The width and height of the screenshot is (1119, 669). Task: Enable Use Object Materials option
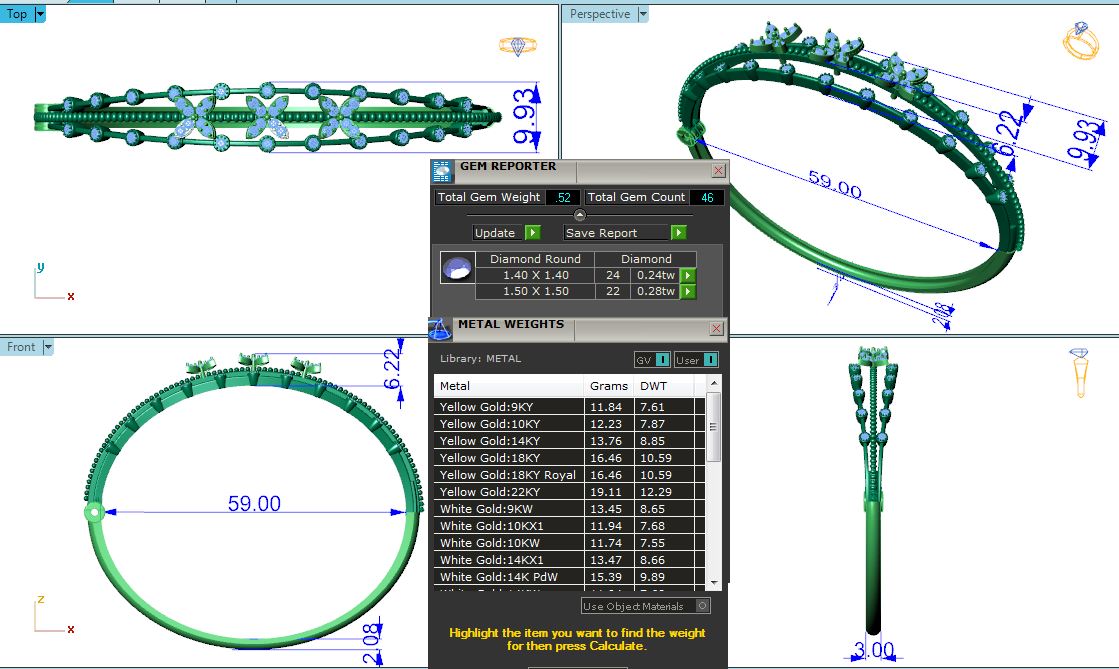click(x=702, y=605)
